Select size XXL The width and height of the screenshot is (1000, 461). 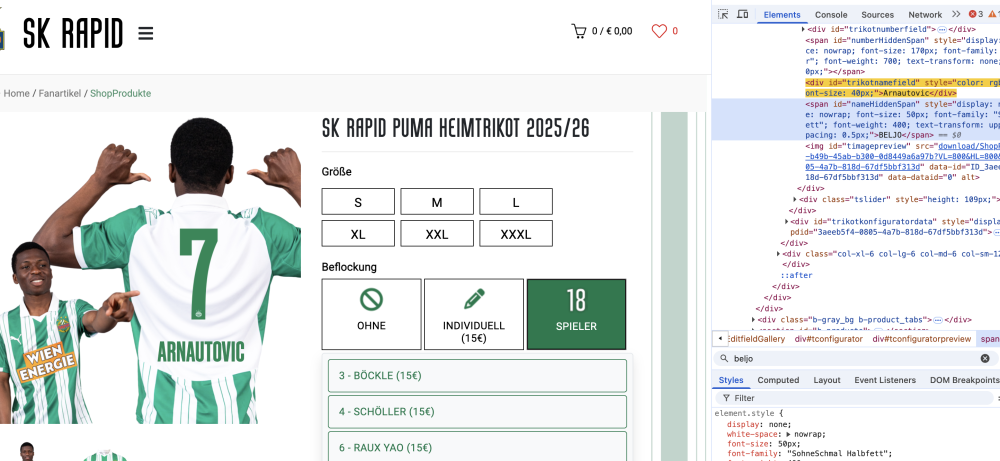tap(437, 234)
